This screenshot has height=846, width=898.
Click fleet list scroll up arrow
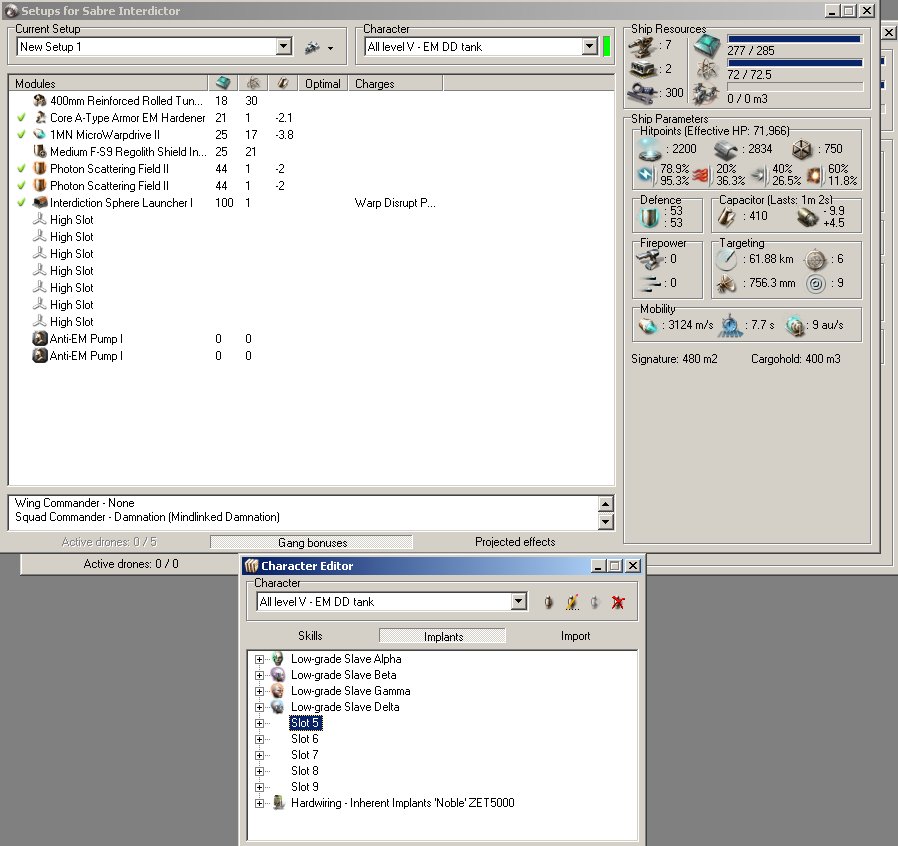[x=605, y=504]
